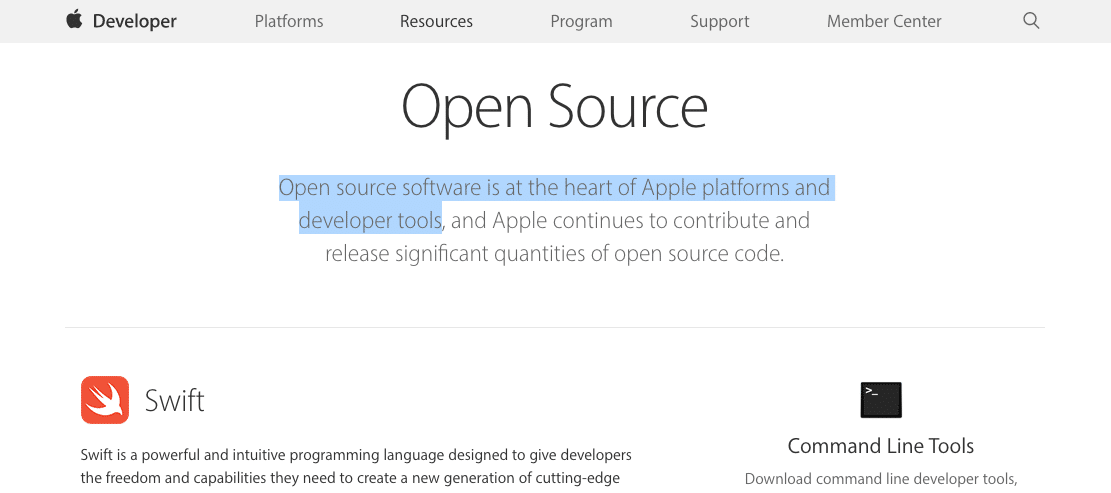Open the Support menu
The width and height of the screenshot is (1111, 493).
(x=719, y=21)
